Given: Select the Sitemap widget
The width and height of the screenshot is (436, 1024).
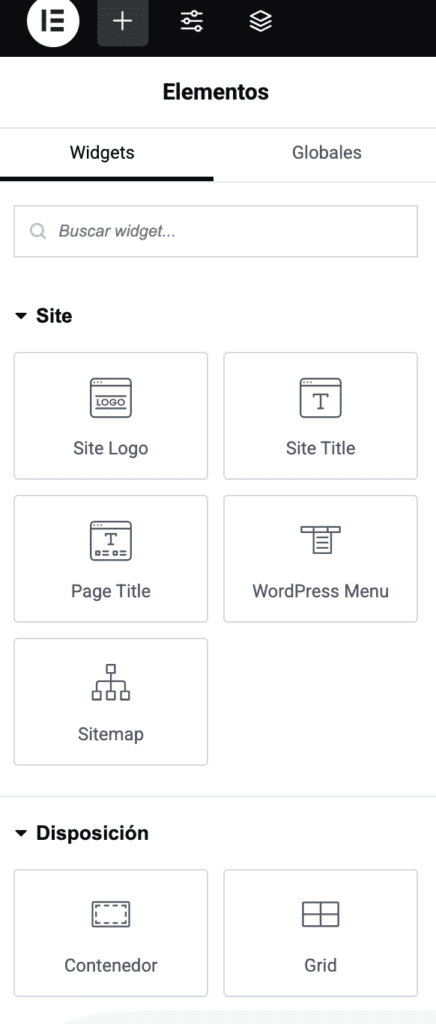Looking at the screenshot, I should coord(111,702).
